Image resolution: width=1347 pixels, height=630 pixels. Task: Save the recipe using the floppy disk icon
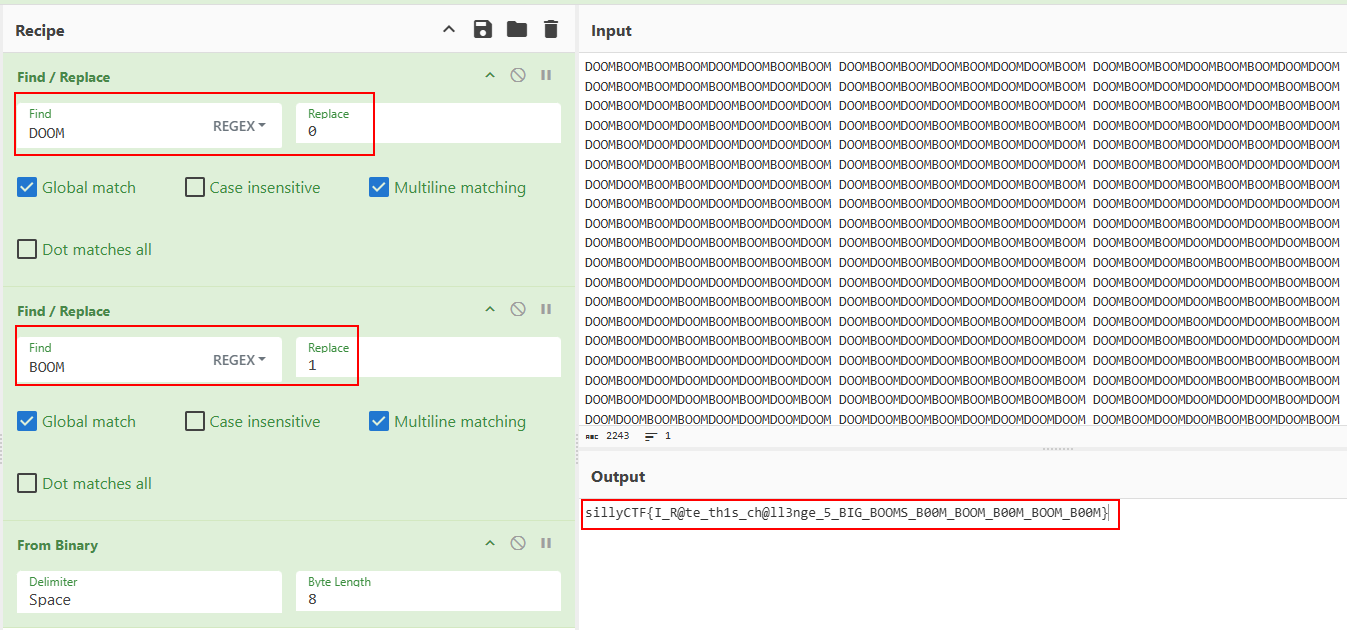click(x=483, y=30)
